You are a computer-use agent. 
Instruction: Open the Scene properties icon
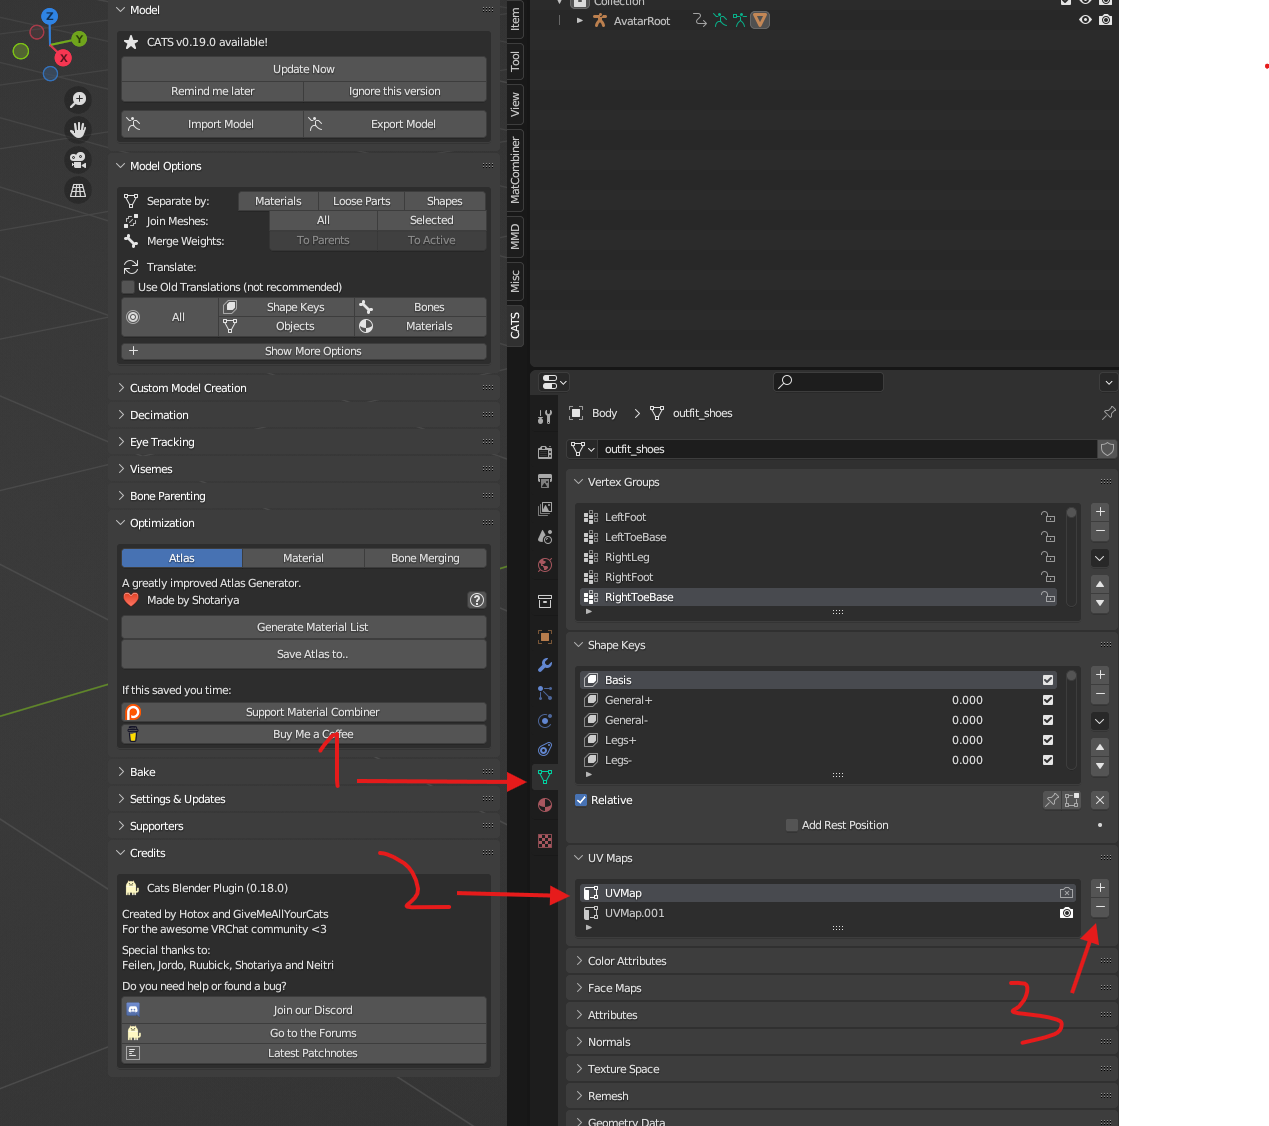[545, 537]
